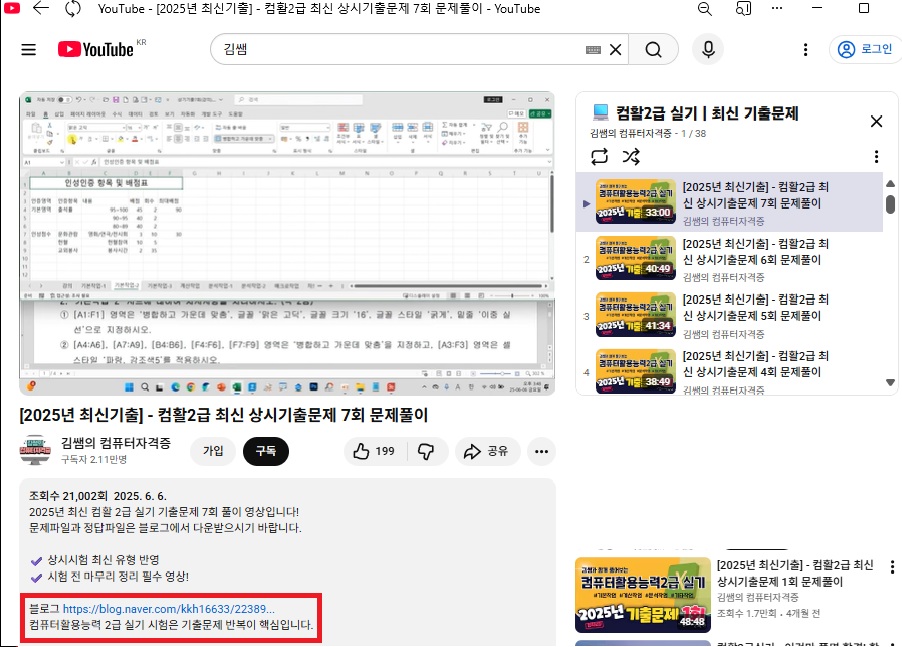
Task: Open playlist title 상시기출문제 5회 문제풀이
Action: click(x=755, y=308)
